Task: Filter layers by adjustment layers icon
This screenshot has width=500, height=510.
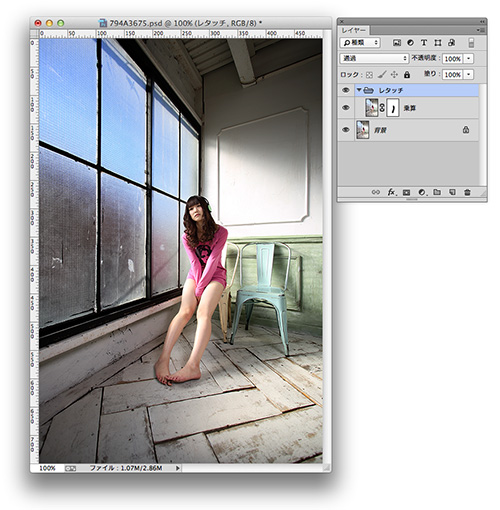Action: pyautogui.click(x=410, y=43)
